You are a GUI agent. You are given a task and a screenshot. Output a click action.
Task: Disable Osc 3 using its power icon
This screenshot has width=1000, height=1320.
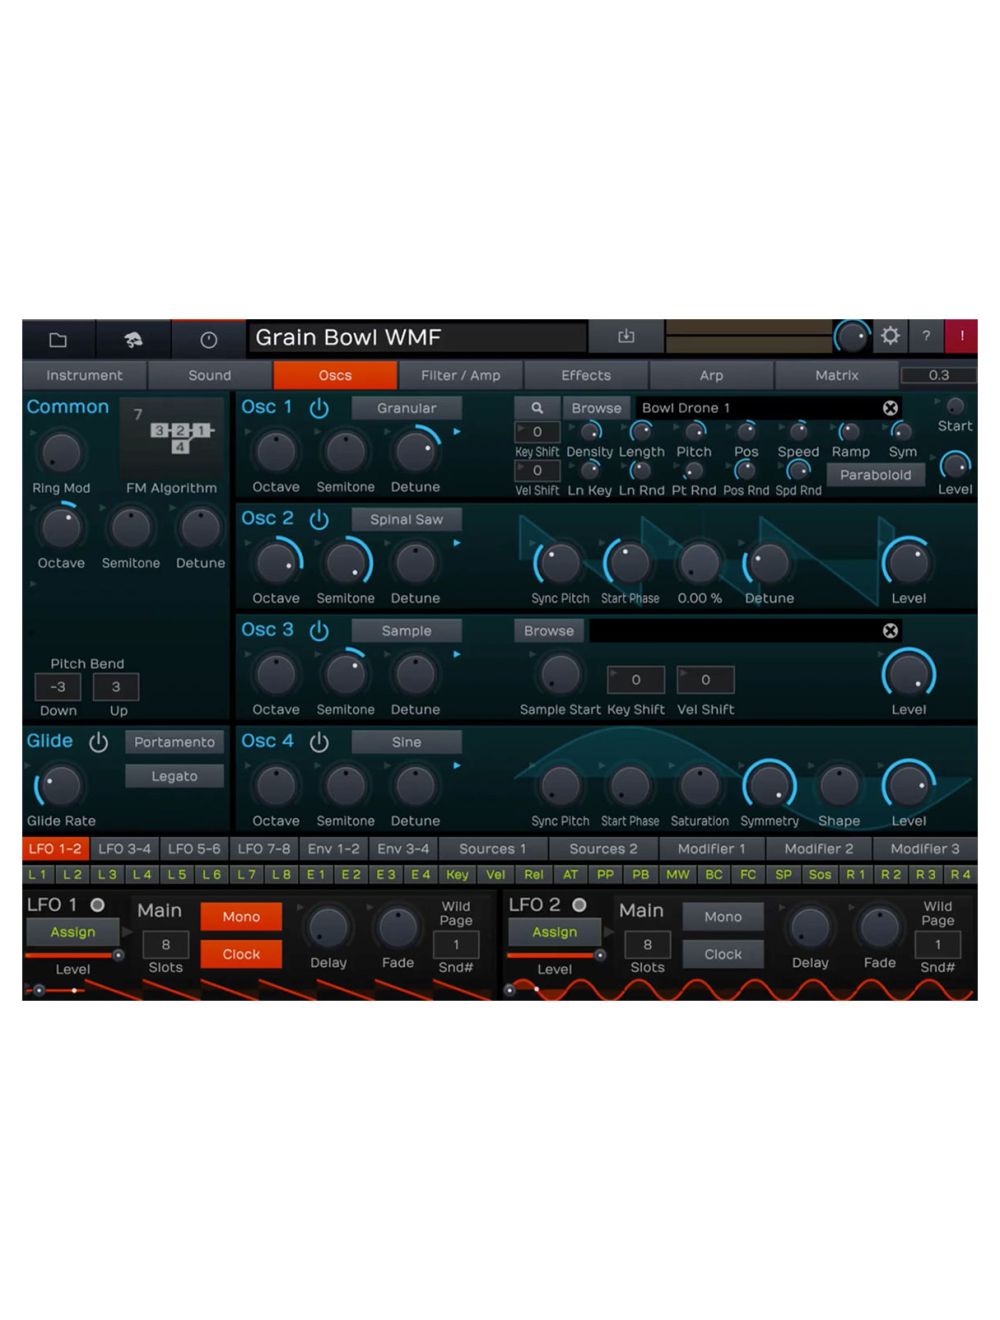(x=320, y=631)
